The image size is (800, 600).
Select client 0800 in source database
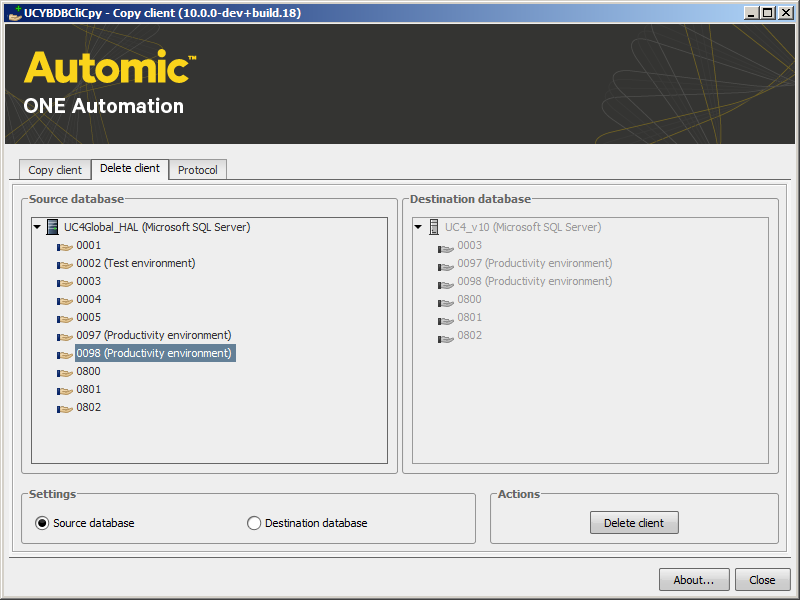click(x=88, y=371)
